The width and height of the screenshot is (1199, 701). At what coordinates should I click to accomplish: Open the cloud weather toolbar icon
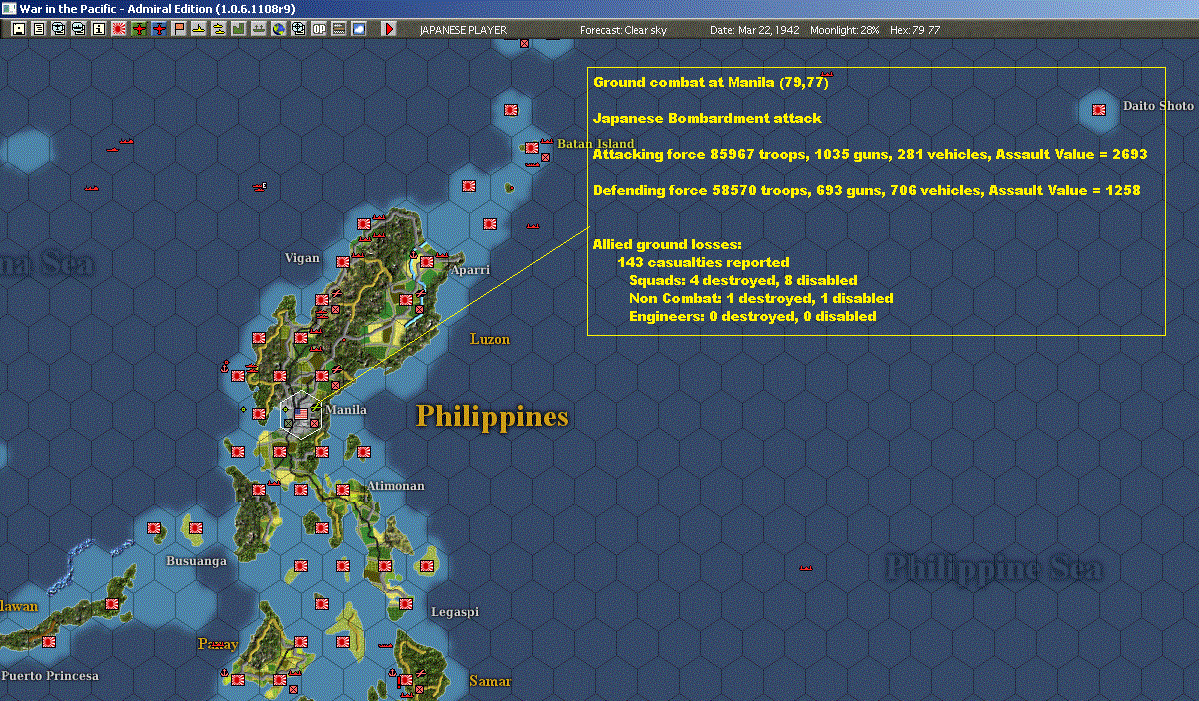358,29
